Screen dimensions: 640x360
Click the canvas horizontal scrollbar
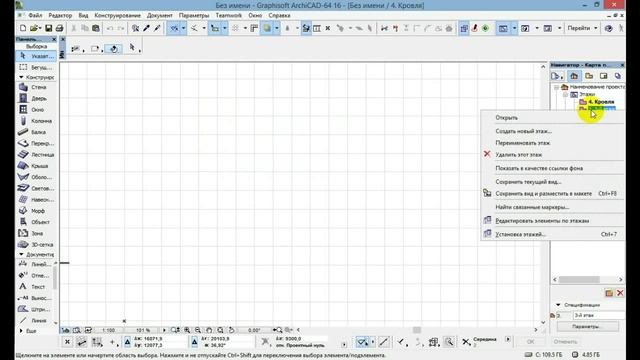417,330
